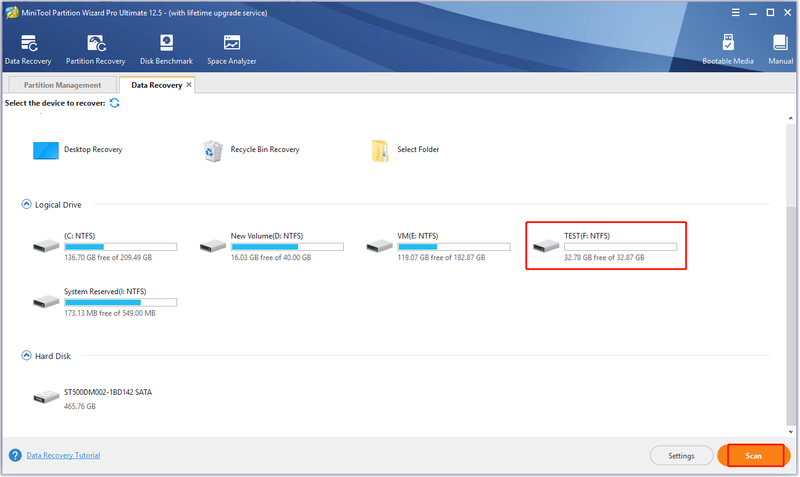Click the "New Volume(D: NTFS)" label
The width and height of the screenshot is (800, 477).
(x=267, y=236)
